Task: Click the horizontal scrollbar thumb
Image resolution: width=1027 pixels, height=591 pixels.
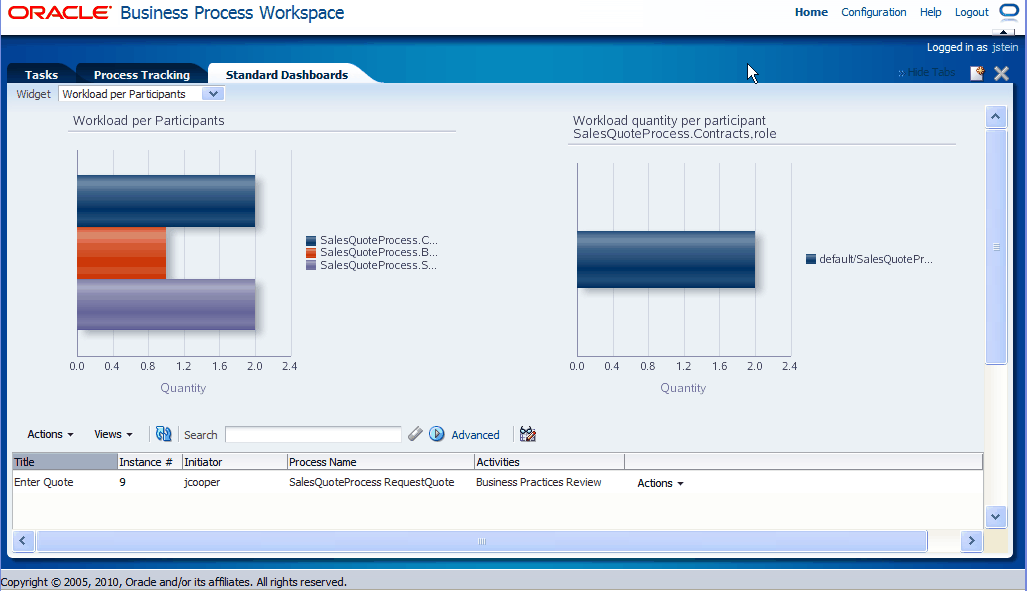Action: 481,541
